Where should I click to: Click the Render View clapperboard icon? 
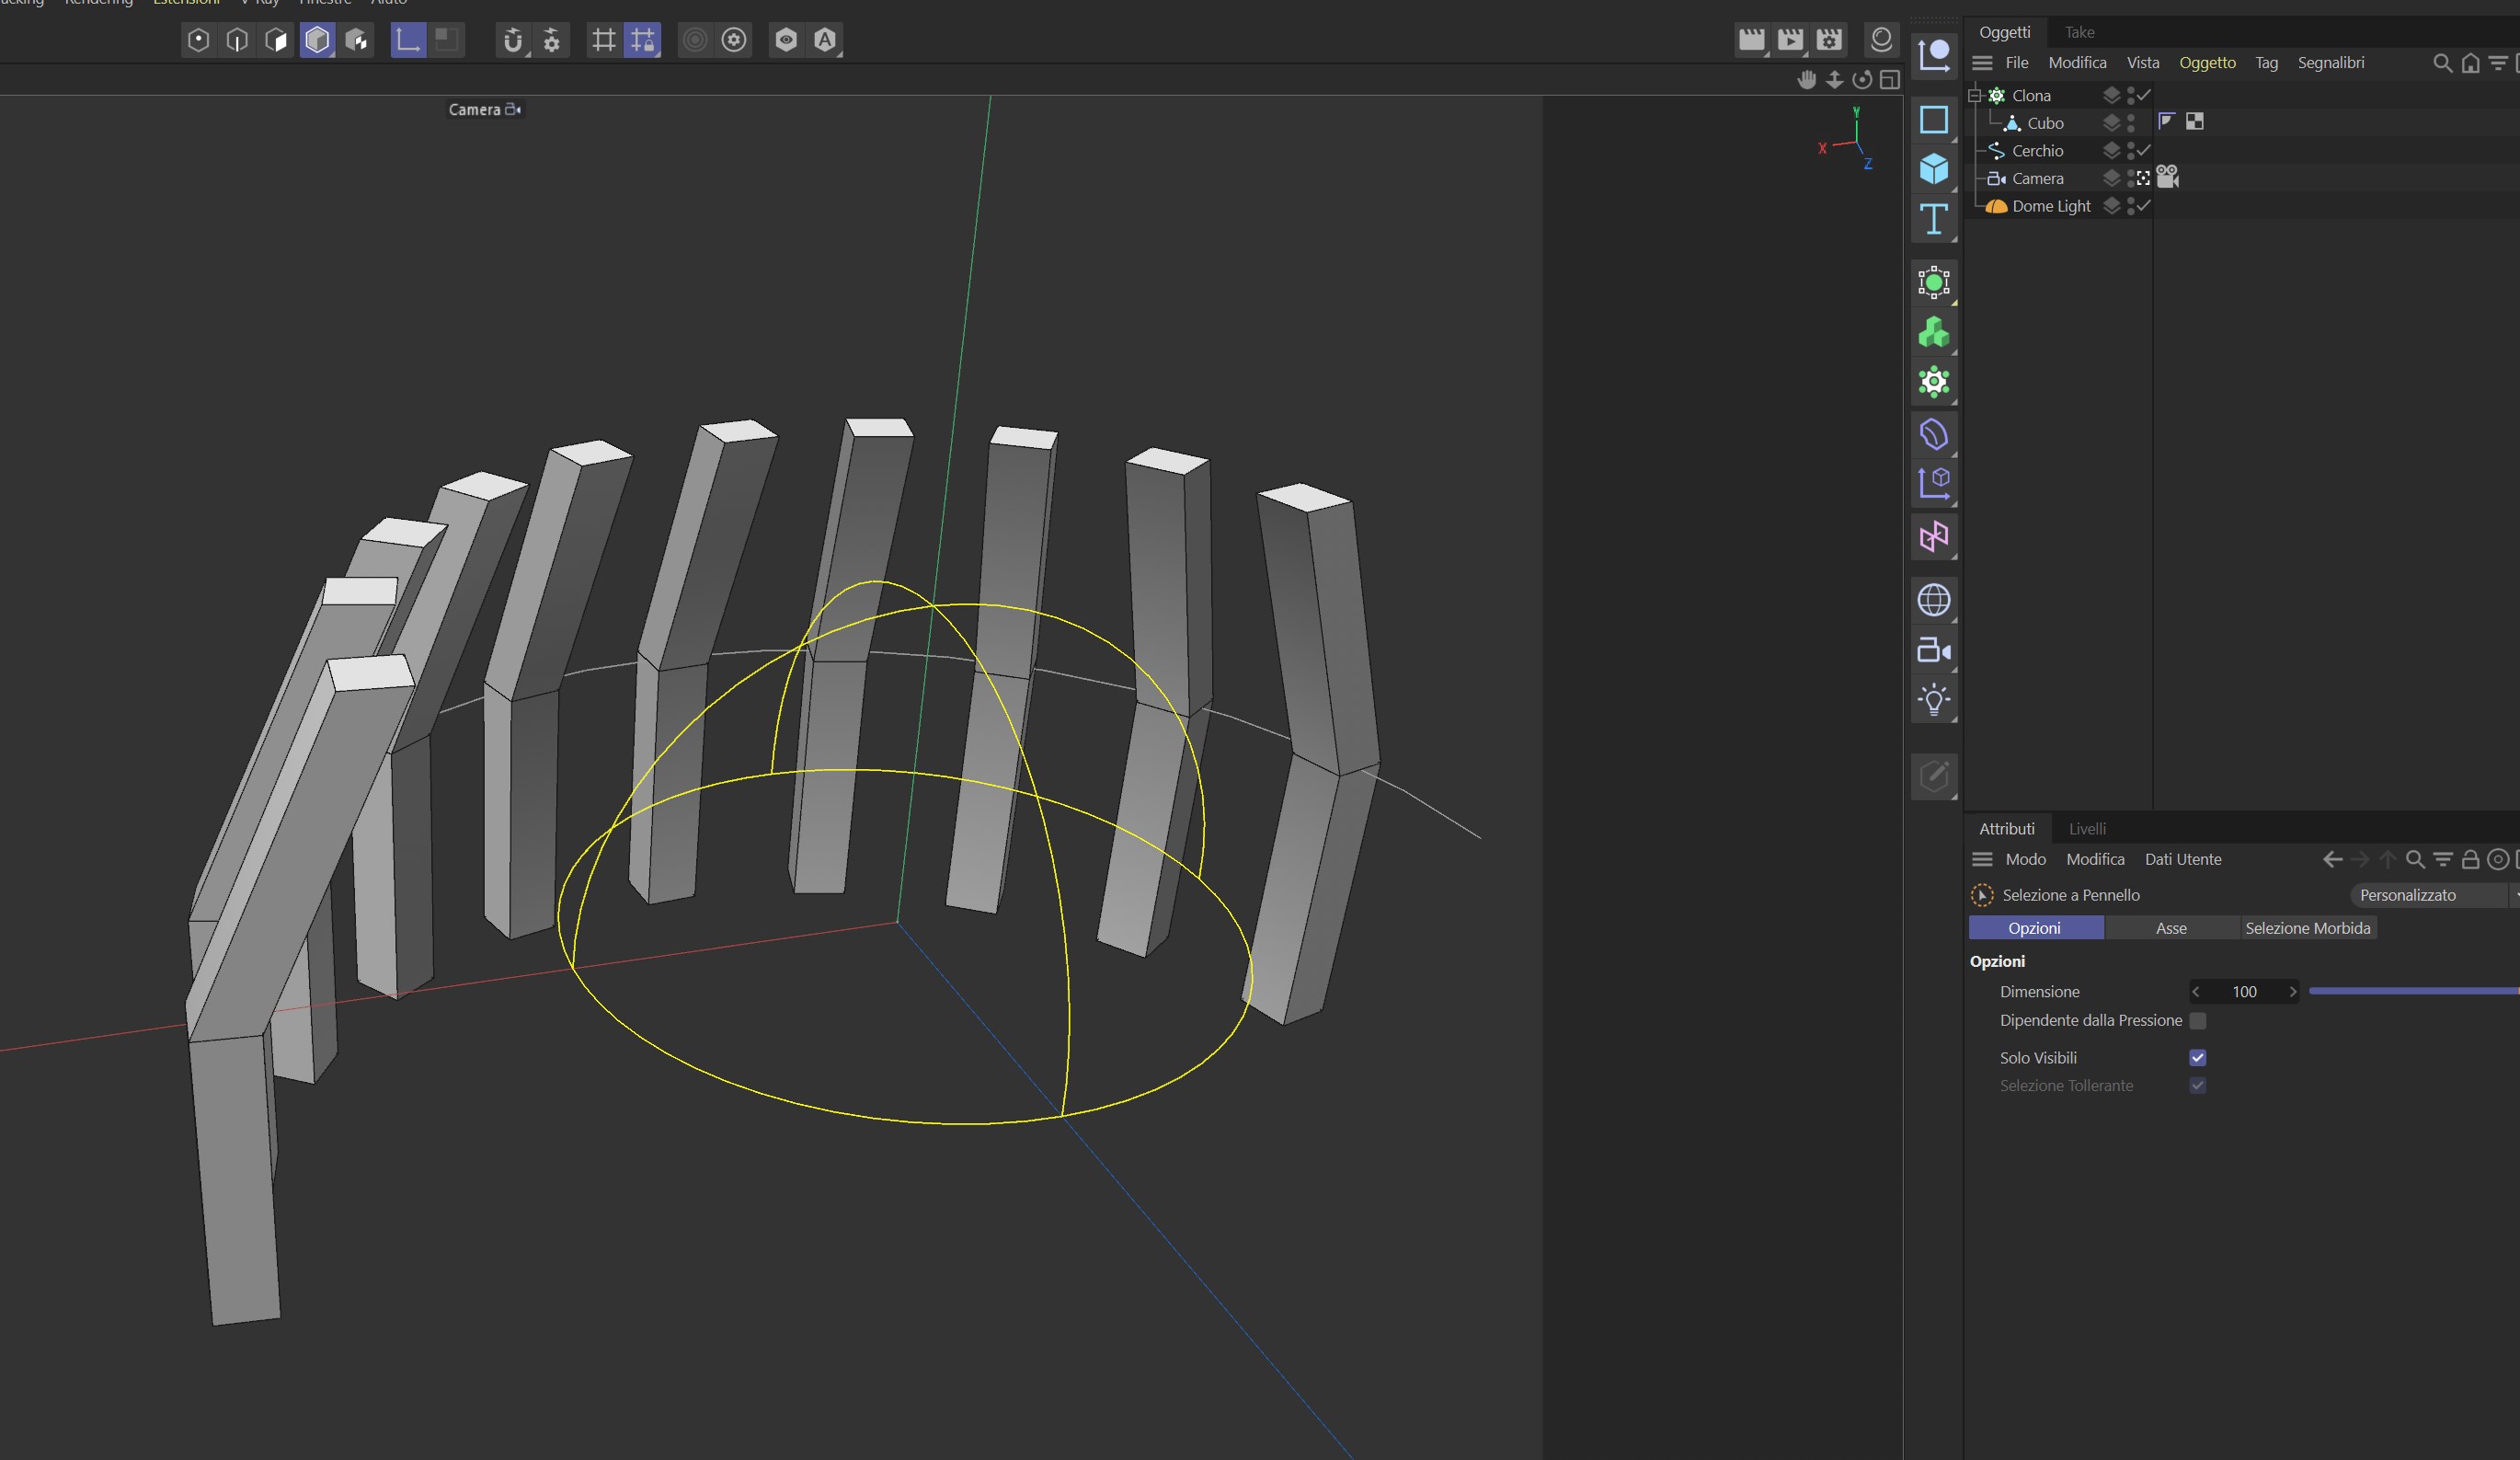pyautogui.click(x=1751, y=40)
